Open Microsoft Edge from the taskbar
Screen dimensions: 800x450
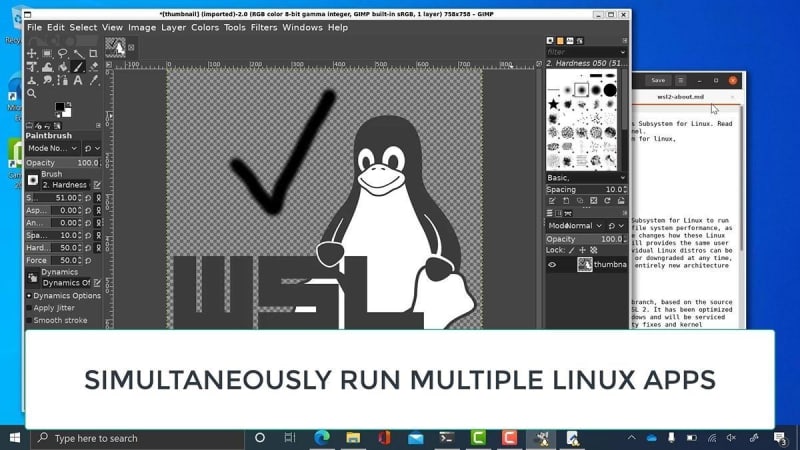pyautogui.click(x=322, y=438)
